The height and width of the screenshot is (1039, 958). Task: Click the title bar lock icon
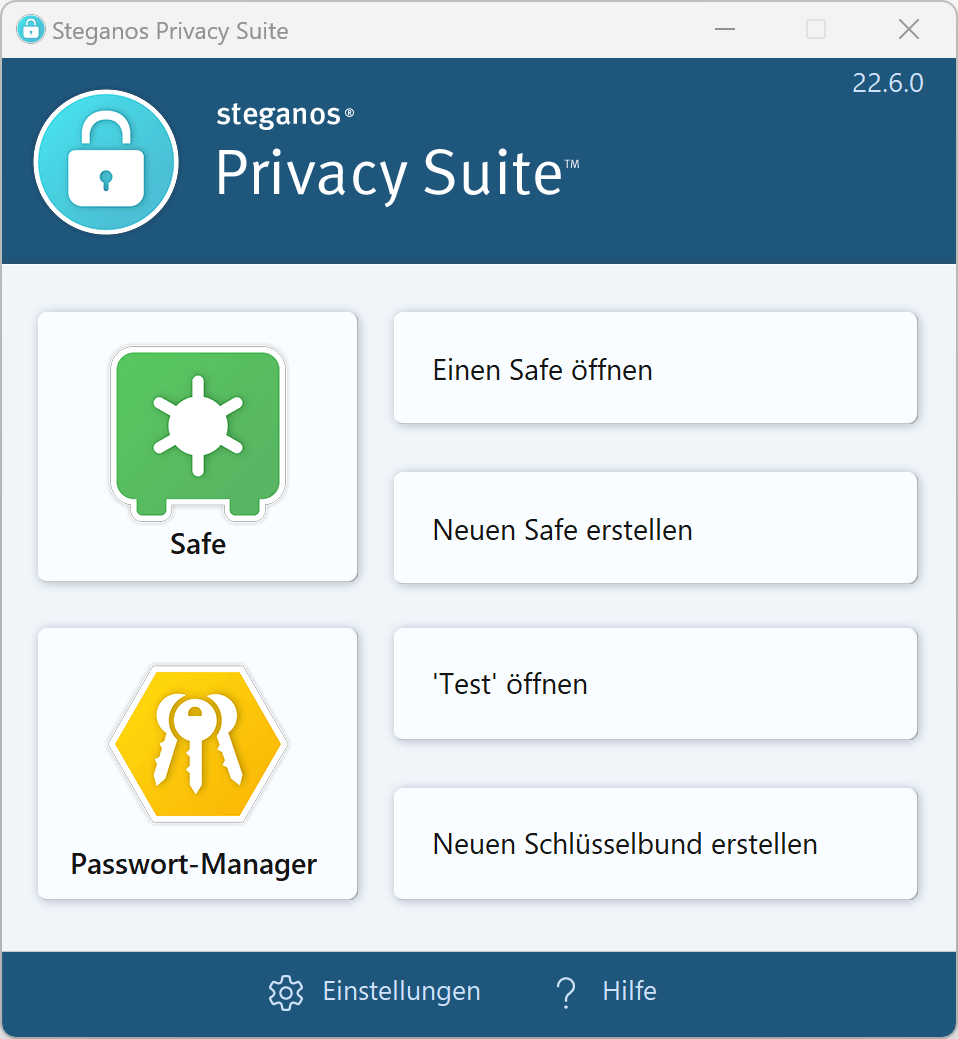pos(31,29)
